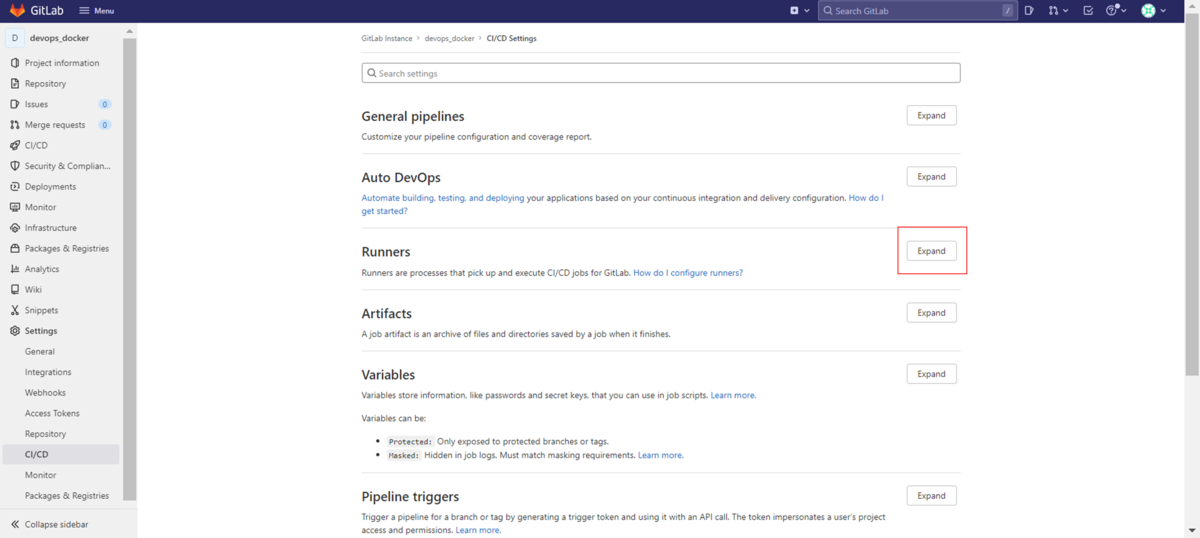Expand the Variables section
1200x538 pixels.
coord(931,374)
